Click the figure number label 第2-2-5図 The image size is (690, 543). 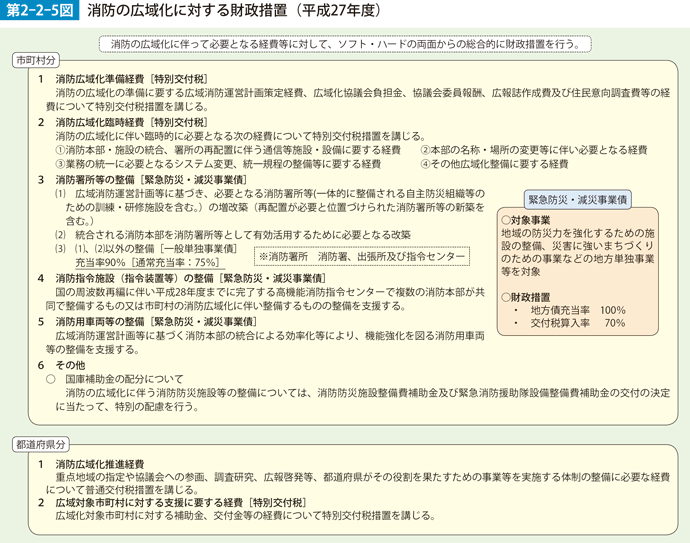(x=40, y=10)
